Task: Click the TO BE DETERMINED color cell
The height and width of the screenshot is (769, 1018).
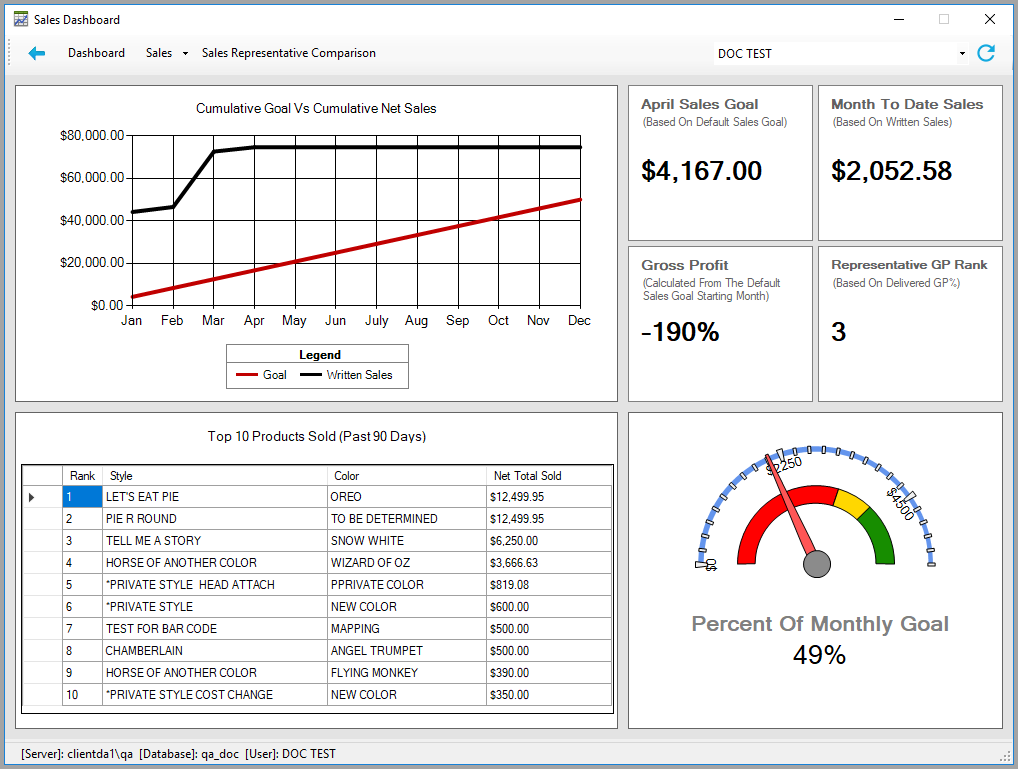Action: tap(406, 519)
